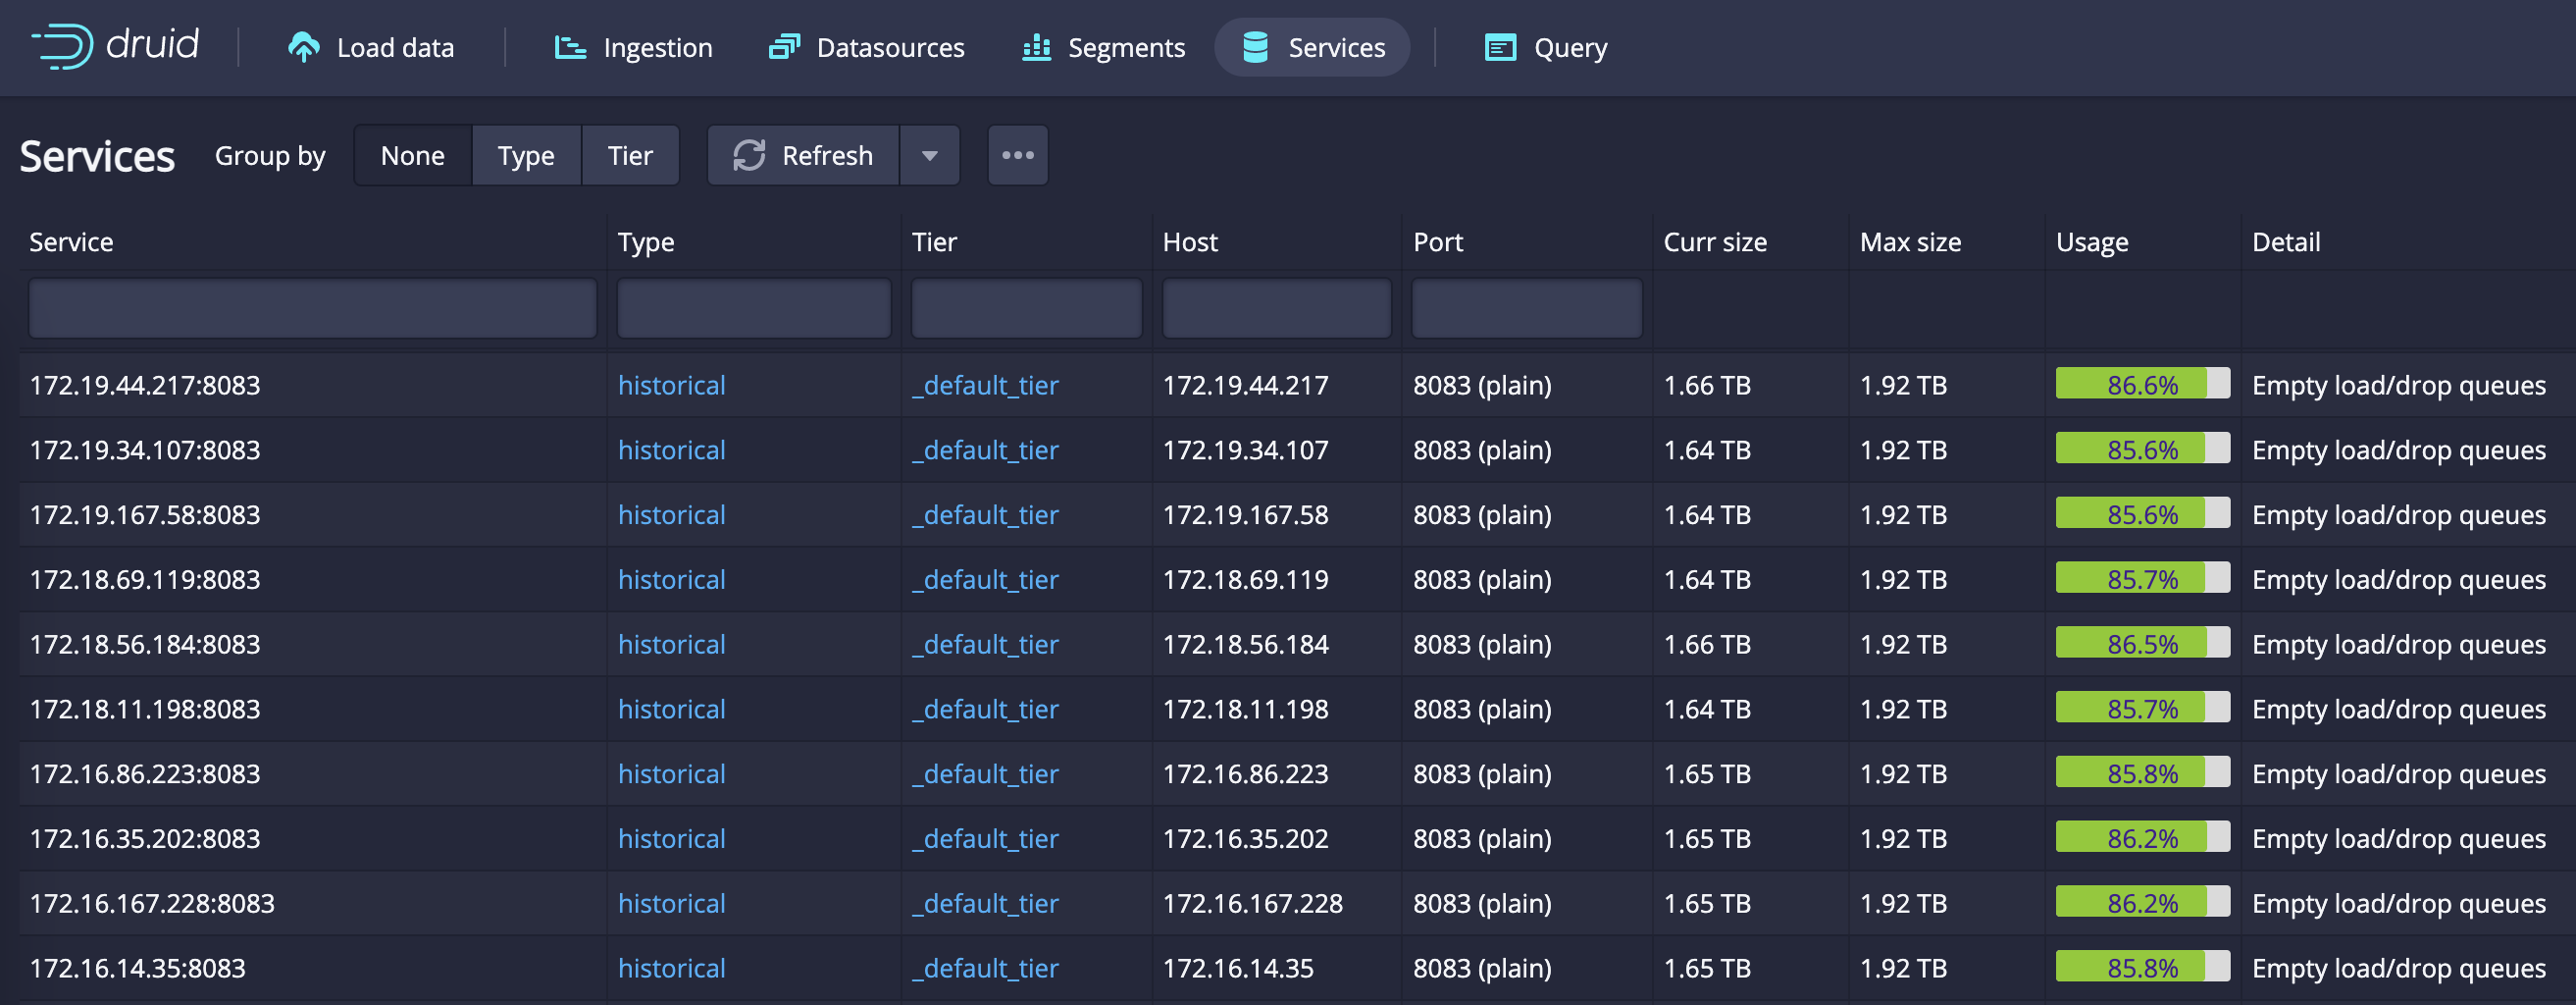The image size is (2576, 1005).
Task: Click the Load data cloud icon
Action: [304, 47]
